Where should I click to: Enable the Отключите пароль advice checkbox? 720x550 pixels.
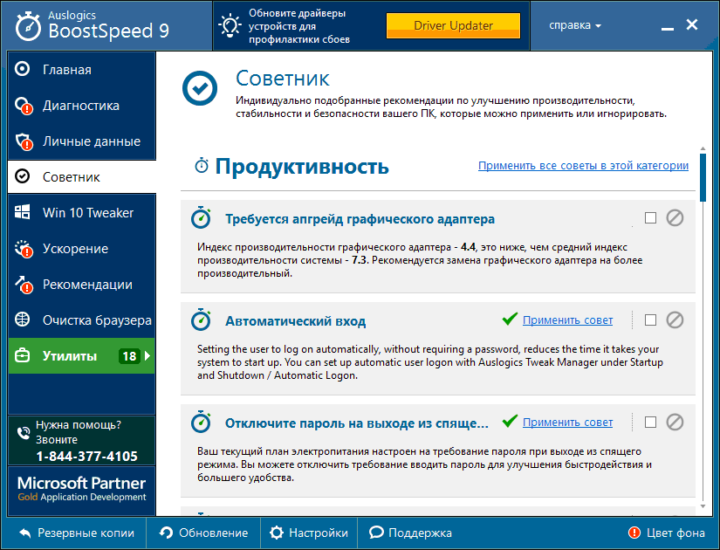click(651, 422)
